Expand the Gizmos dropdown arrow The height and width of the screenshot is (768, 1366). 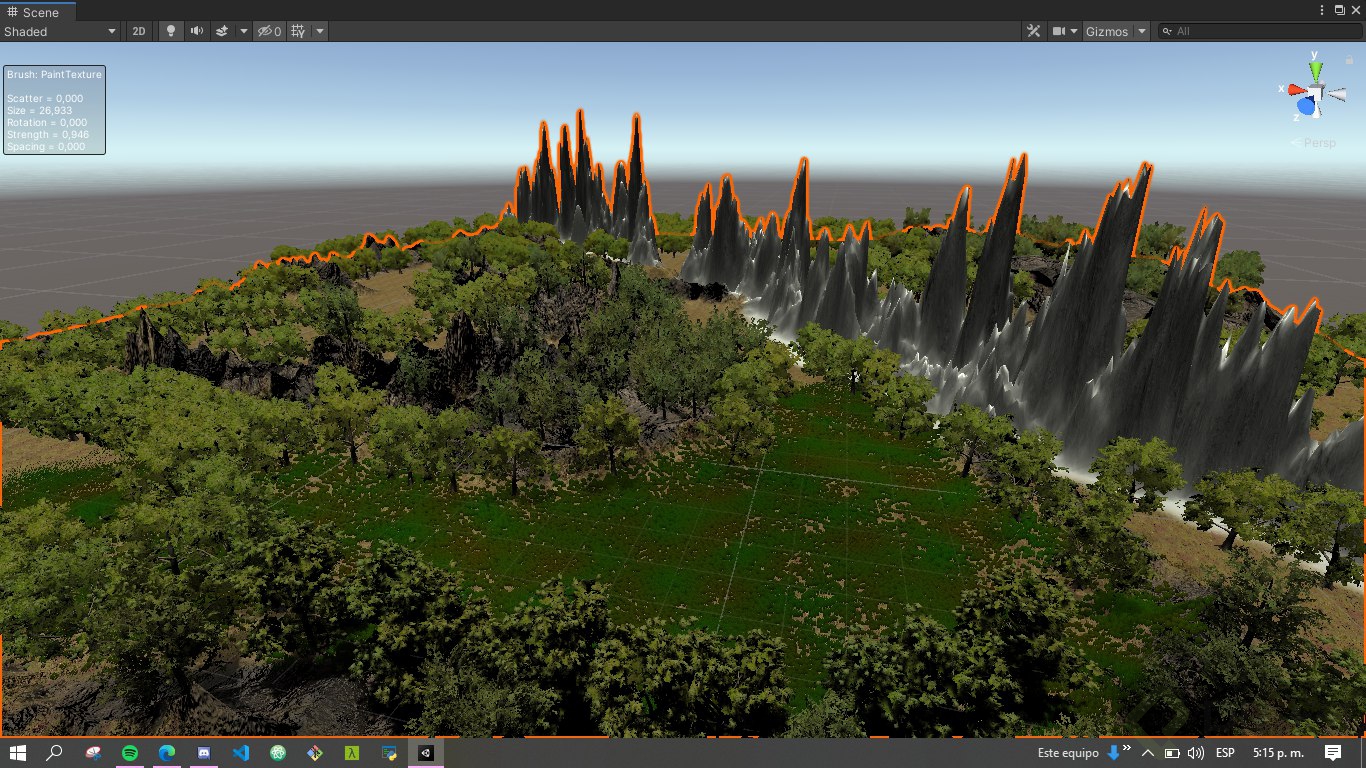click(x=1142, y=31)
